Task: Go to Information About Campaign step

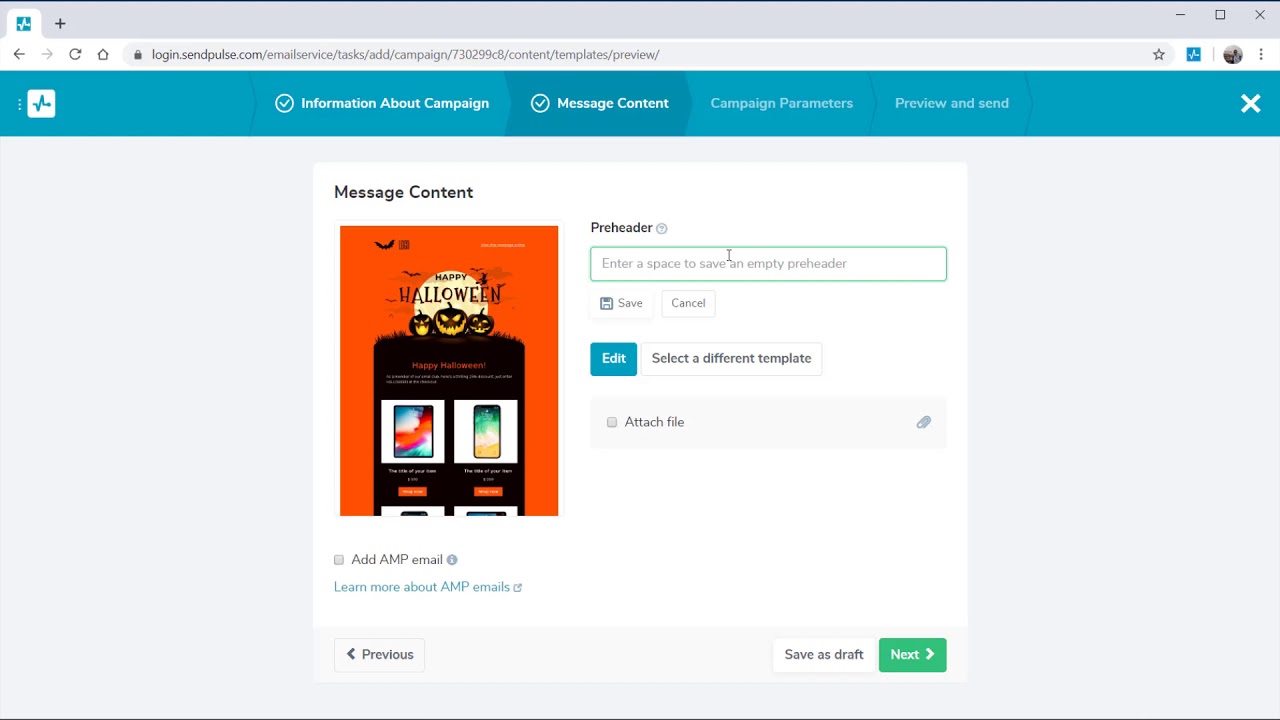Action: click(382, 103)
